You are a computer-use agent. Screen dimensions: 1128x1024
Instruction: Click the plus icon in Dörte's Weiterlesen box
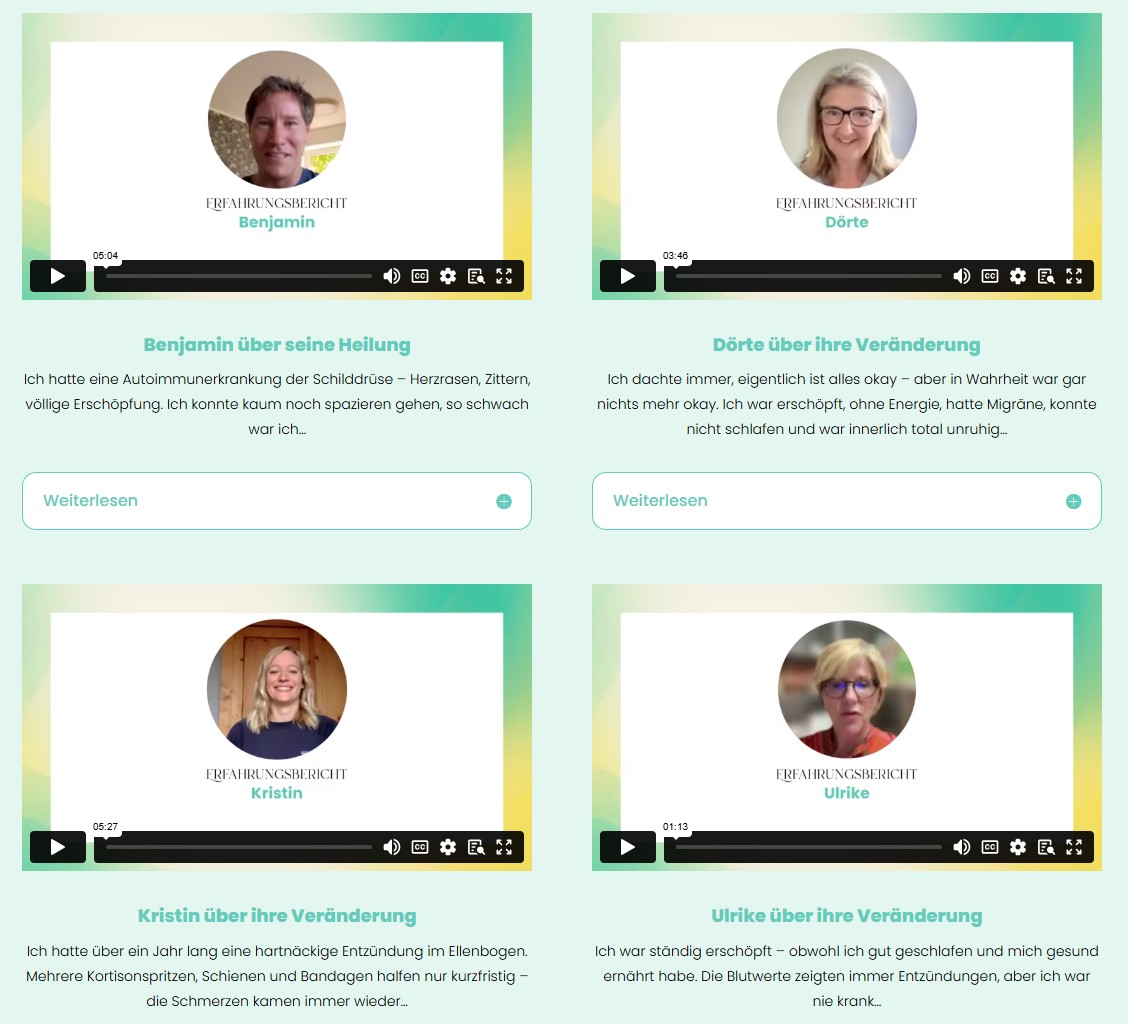1073,502
